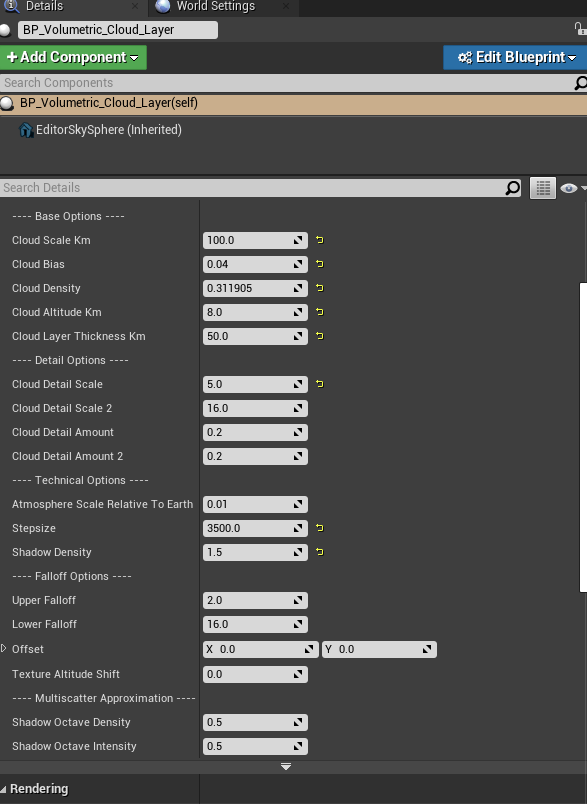Image resolution: width=587 pixels, height=804 pixels.
Task: Close the World Settings tab
Action: (286, 6)
